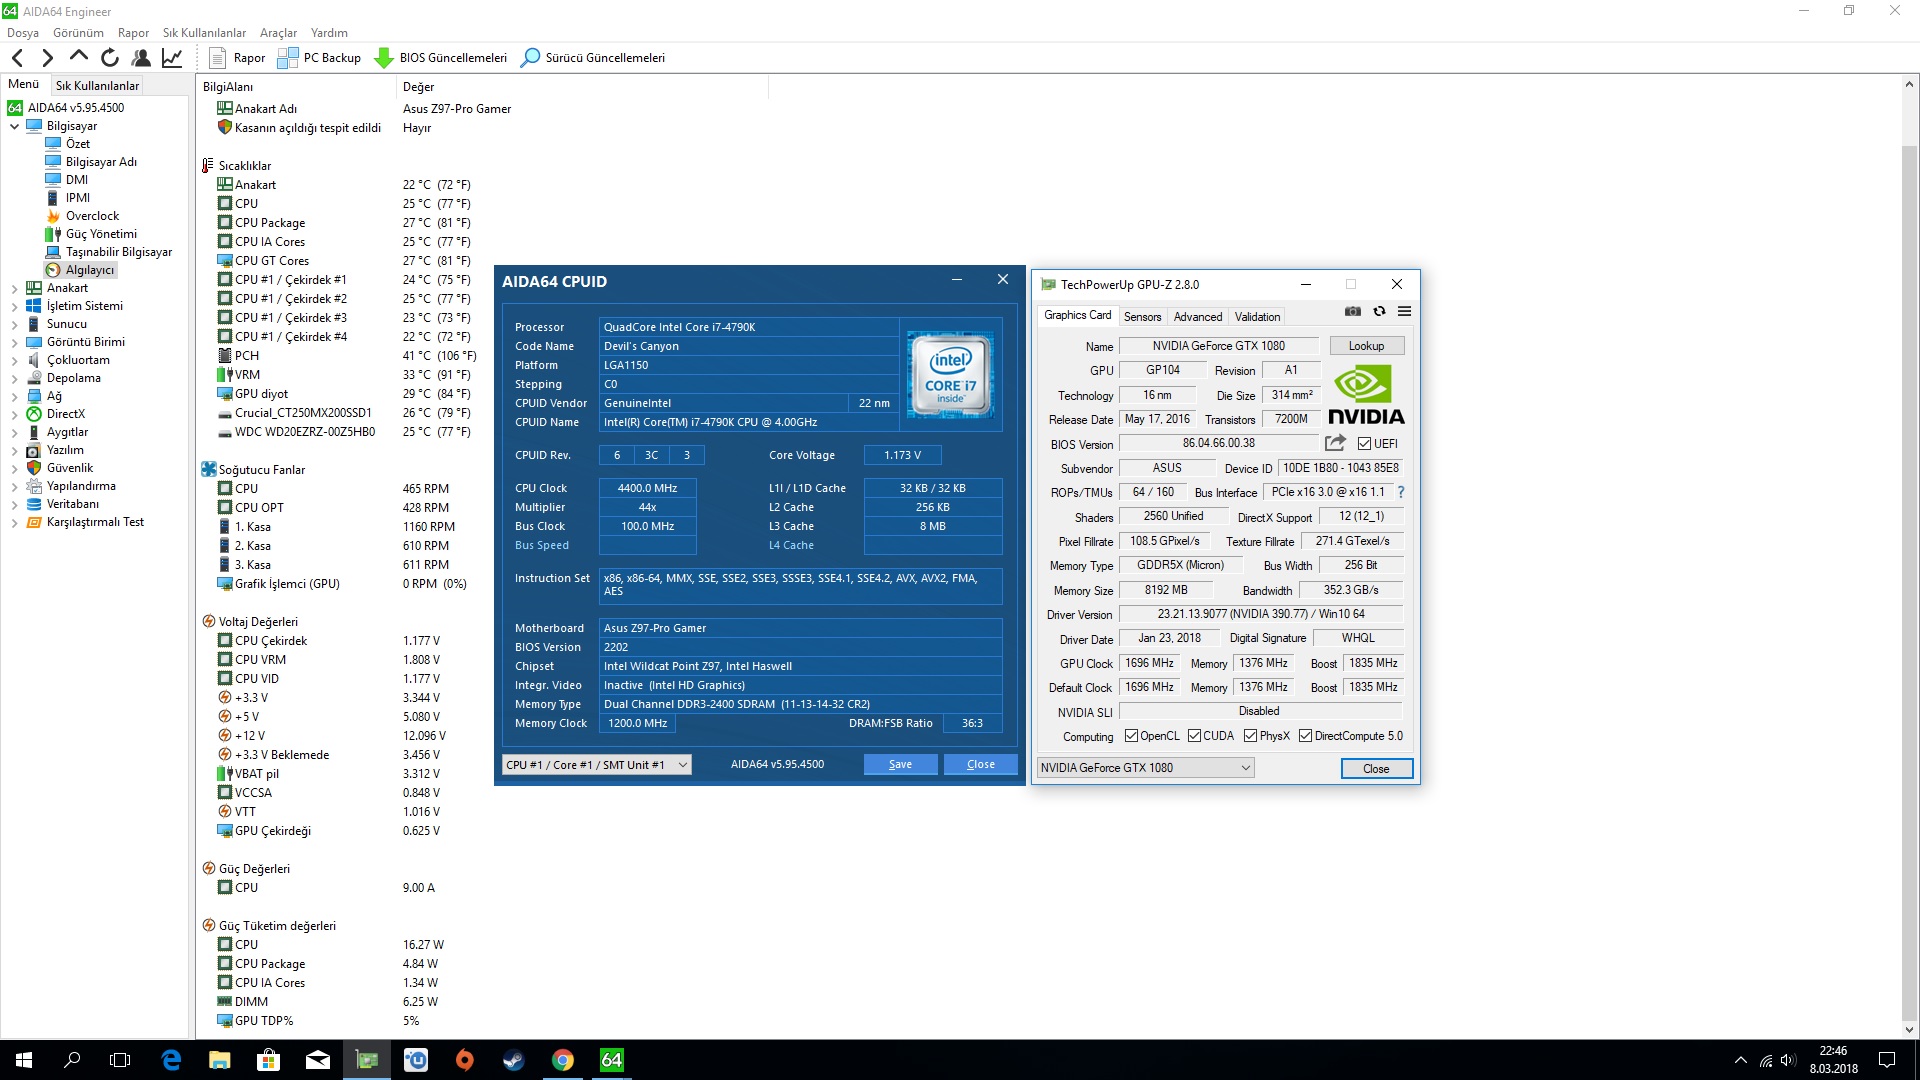Expand the Anakart tree node
The width and height of the screenshot is (1920, 1080).
pos(14,289)
